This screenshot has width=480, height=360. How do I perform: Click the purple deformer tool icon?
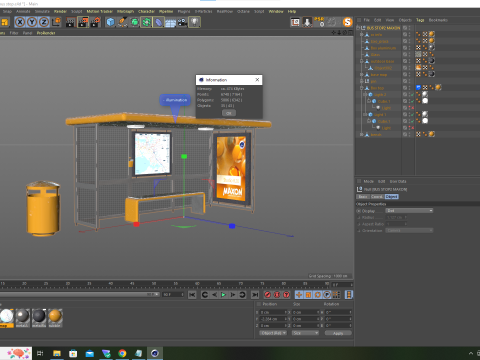coord(158,22)
